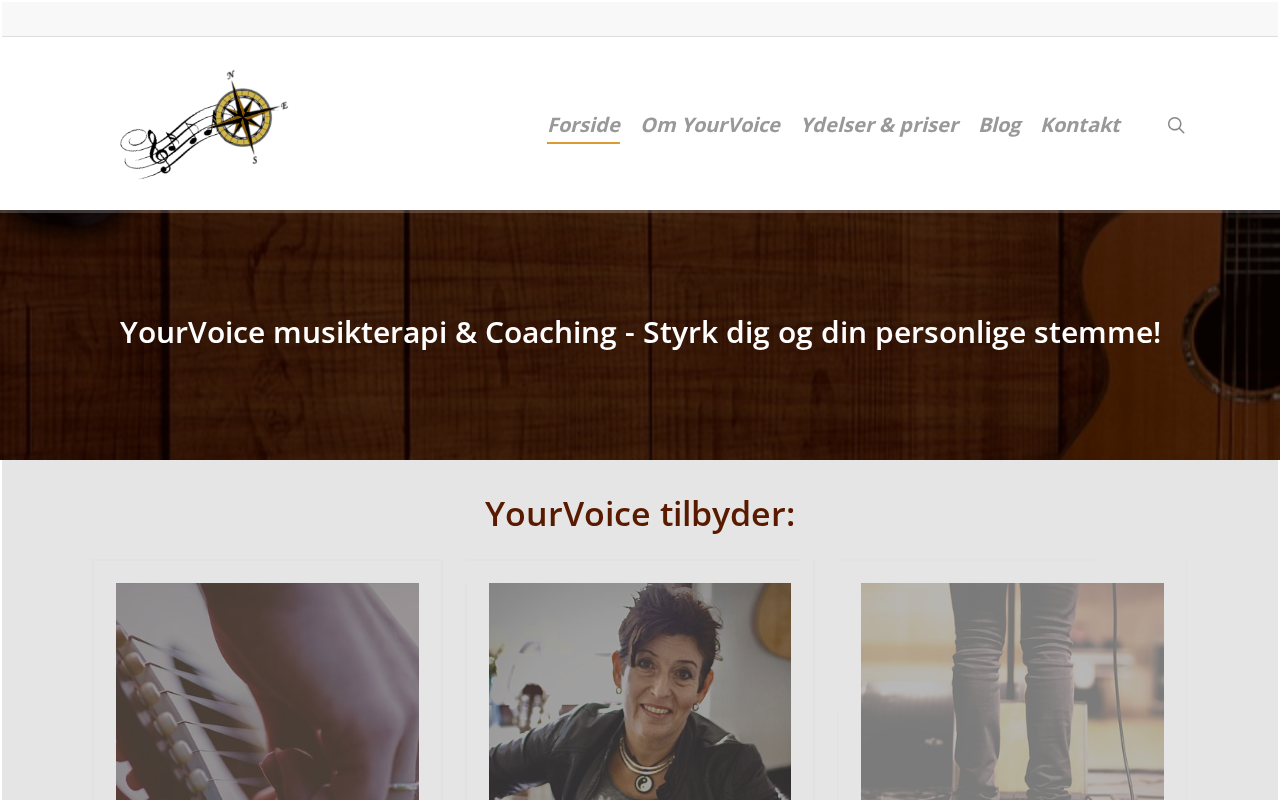Click the 'YourVoice tilbyder:' heading

tap(640, 513)
